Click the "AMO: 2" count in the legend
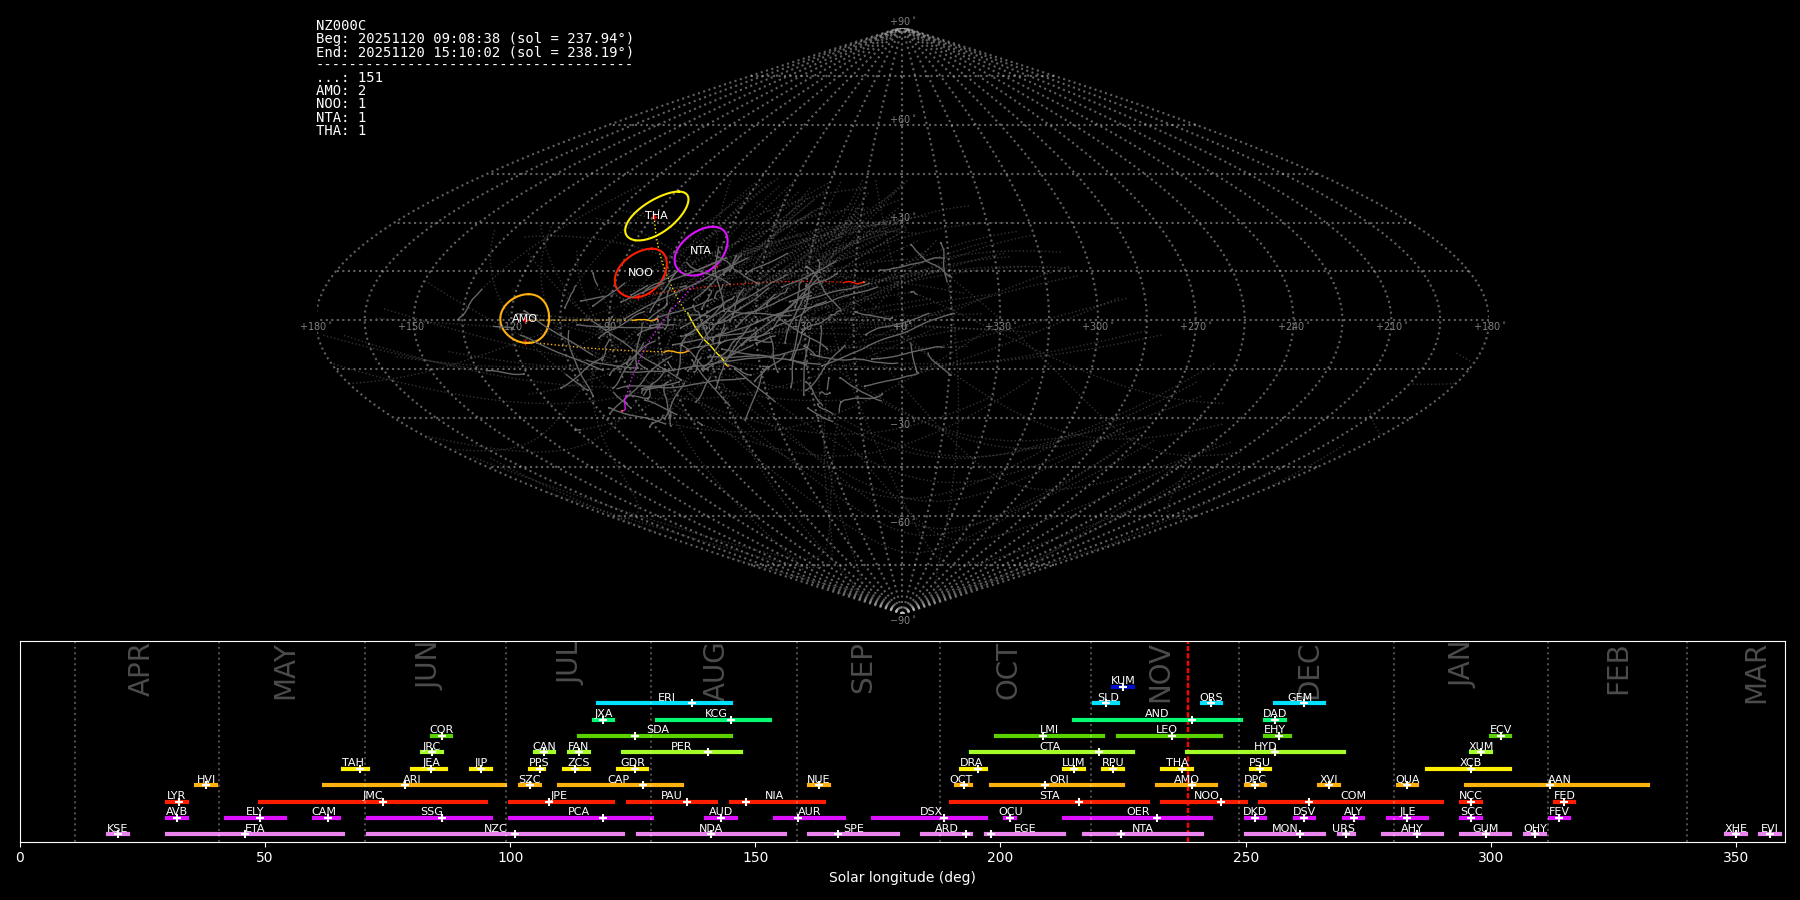Viewport: 1800px width, 900px height. click(x=341, y=91)
